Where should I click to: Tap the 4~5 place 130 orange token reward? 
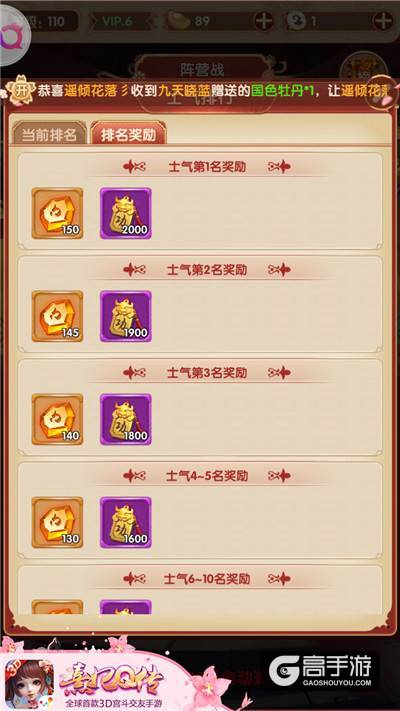(58, 522)
